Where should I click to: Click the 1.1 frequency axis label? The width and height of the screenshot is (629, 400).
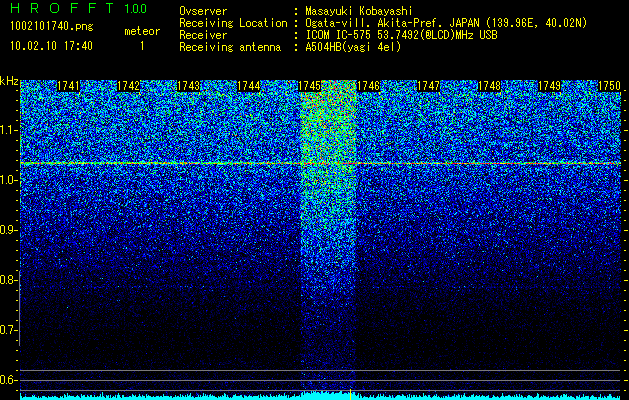coord(8,130)
